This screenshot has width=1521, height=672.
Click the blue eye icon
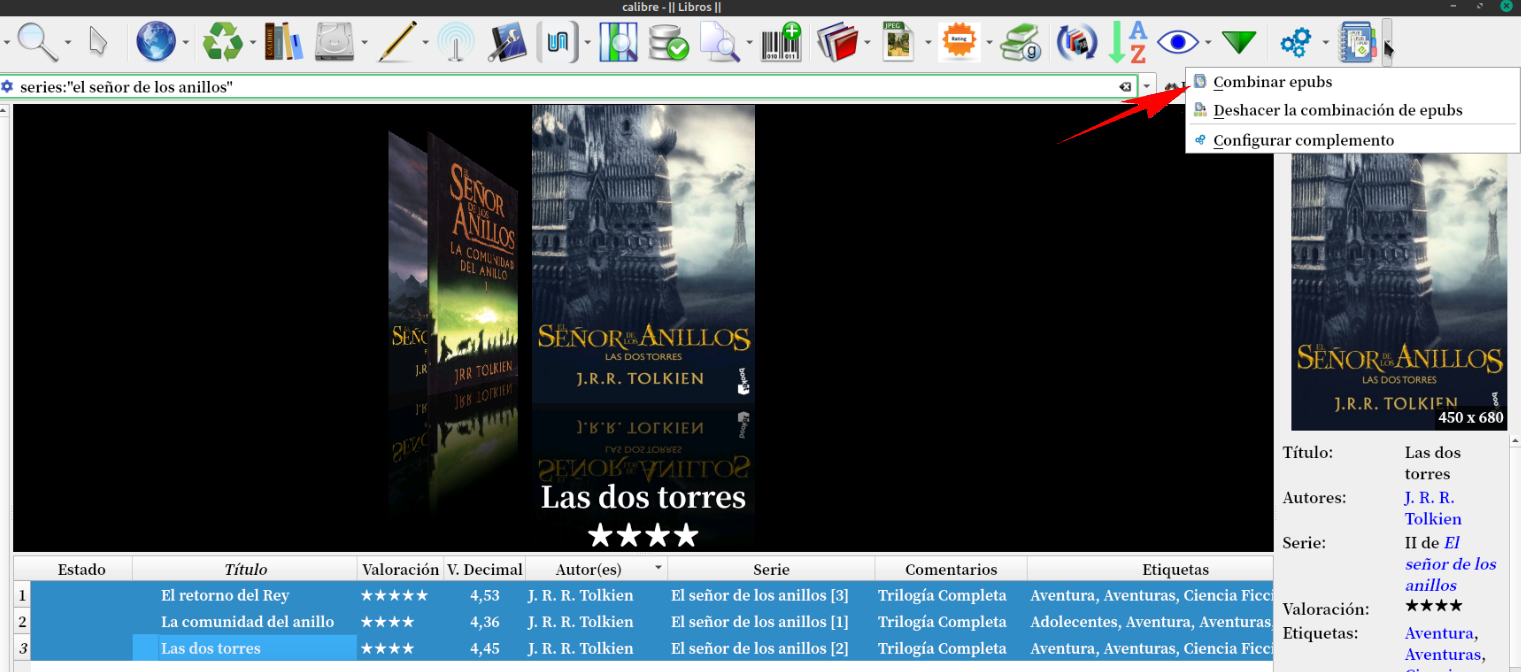tap(1178, 42)
